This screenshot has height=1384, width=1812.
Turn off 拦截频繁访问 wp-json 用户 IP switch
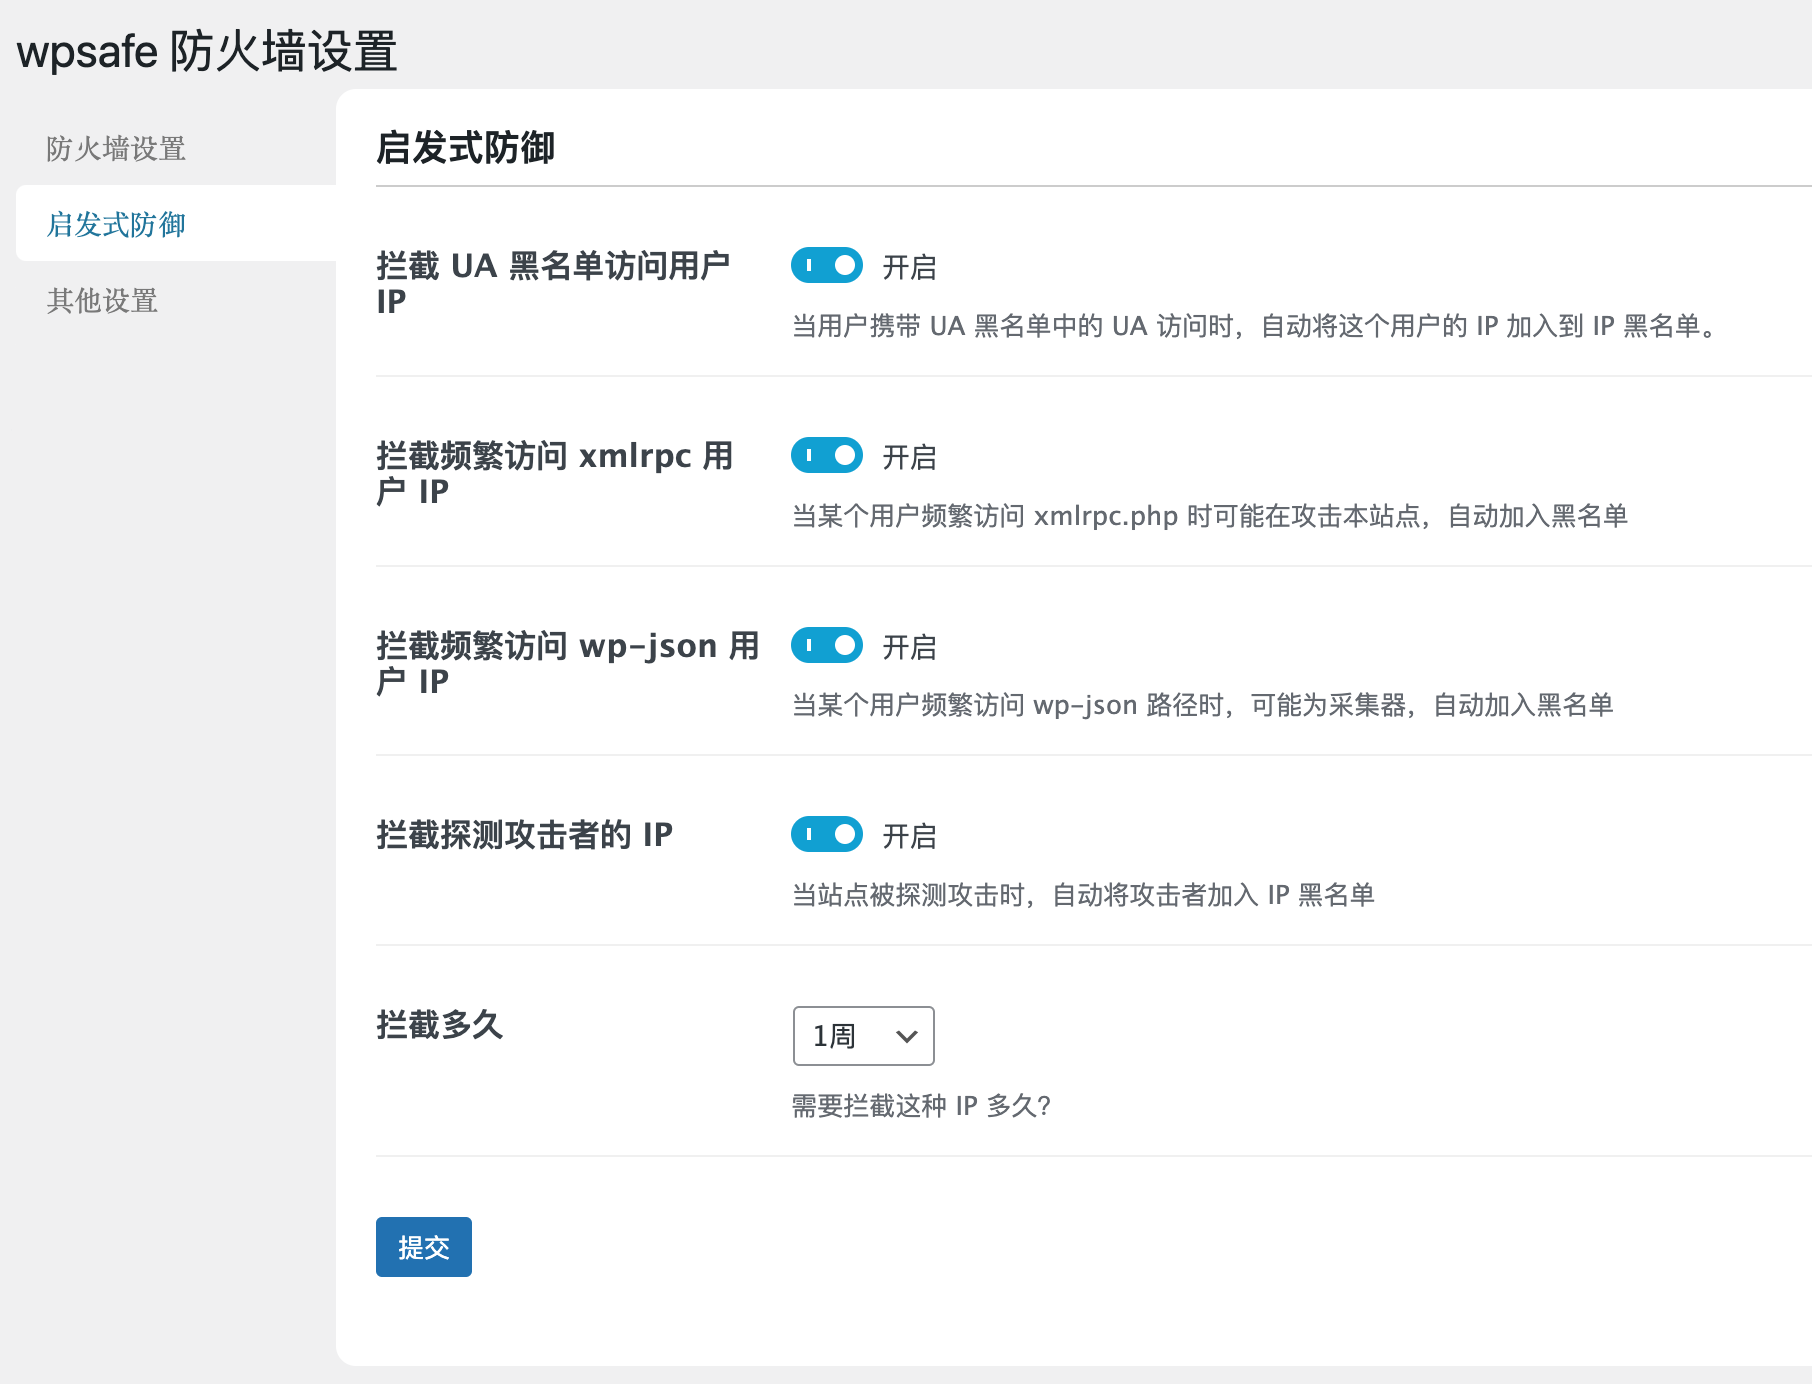(827, 645)
